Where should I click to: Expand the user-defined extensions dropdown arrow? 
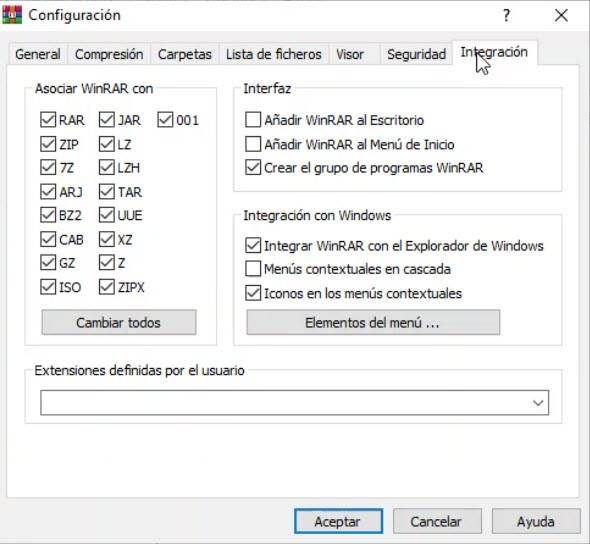click(538, 403)
